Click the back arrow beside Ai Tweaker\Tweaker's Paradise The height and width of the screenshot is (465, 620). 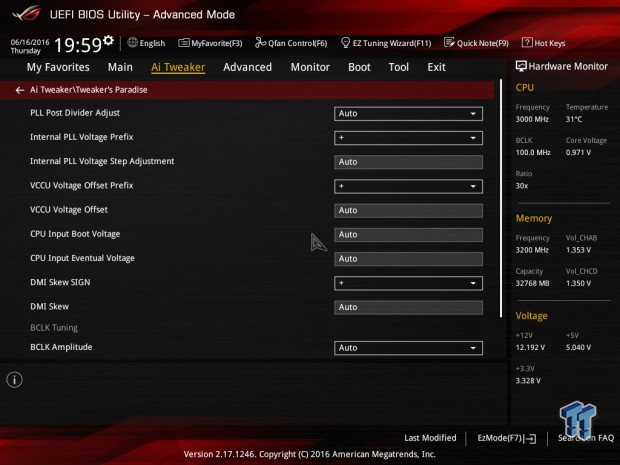pyautogui.click(x=19, y=90)
